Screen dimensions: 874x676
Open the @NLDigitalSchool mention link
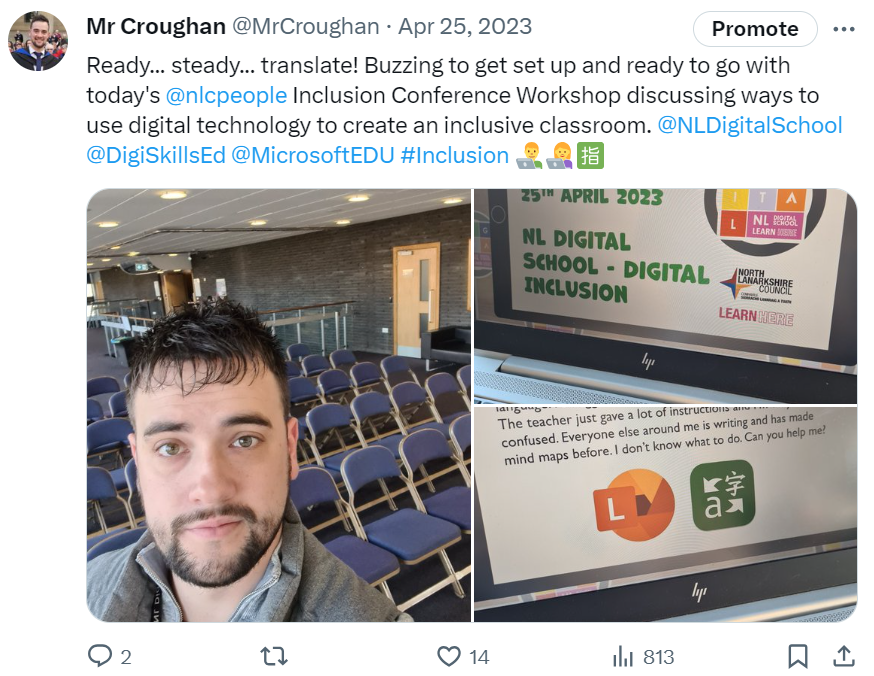(750, 125)
